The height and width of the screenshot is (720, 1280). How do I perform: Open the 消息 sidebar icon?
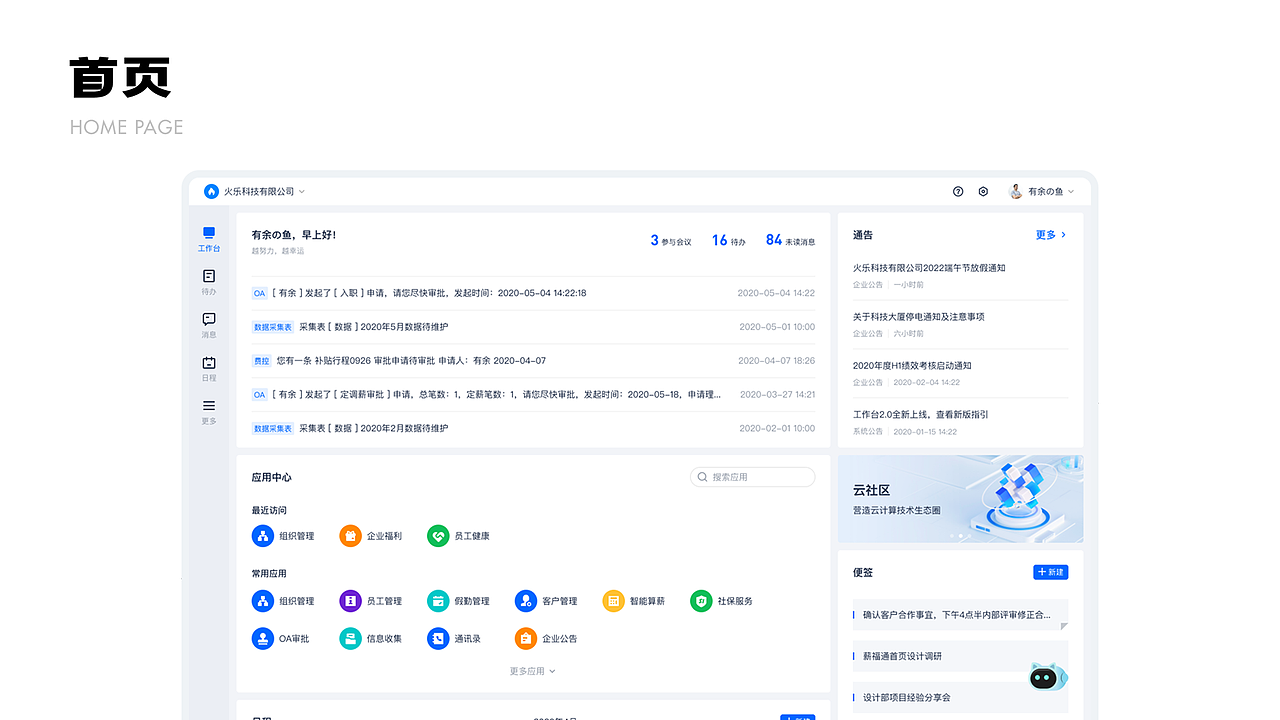click(208, 321)
